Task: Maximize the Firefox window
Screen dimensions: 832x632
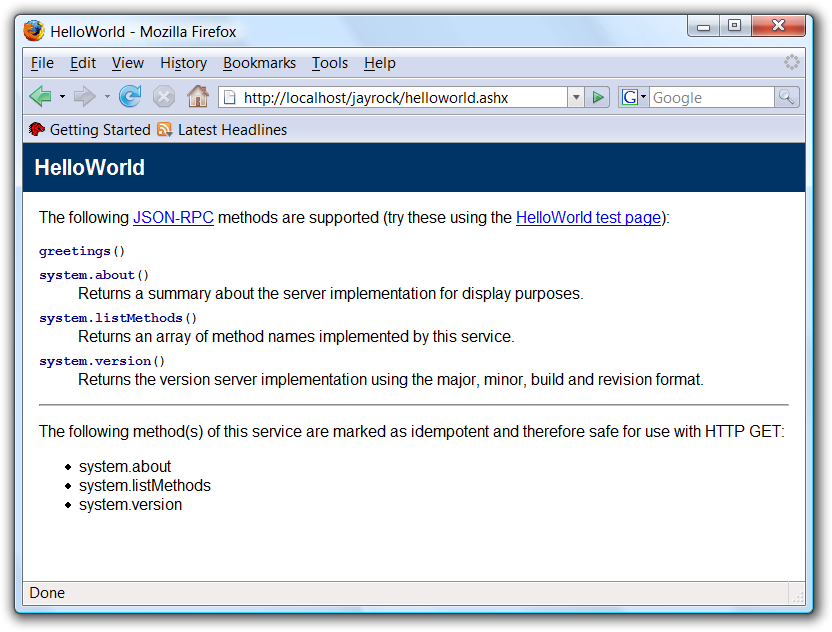Action: [735, 25]
